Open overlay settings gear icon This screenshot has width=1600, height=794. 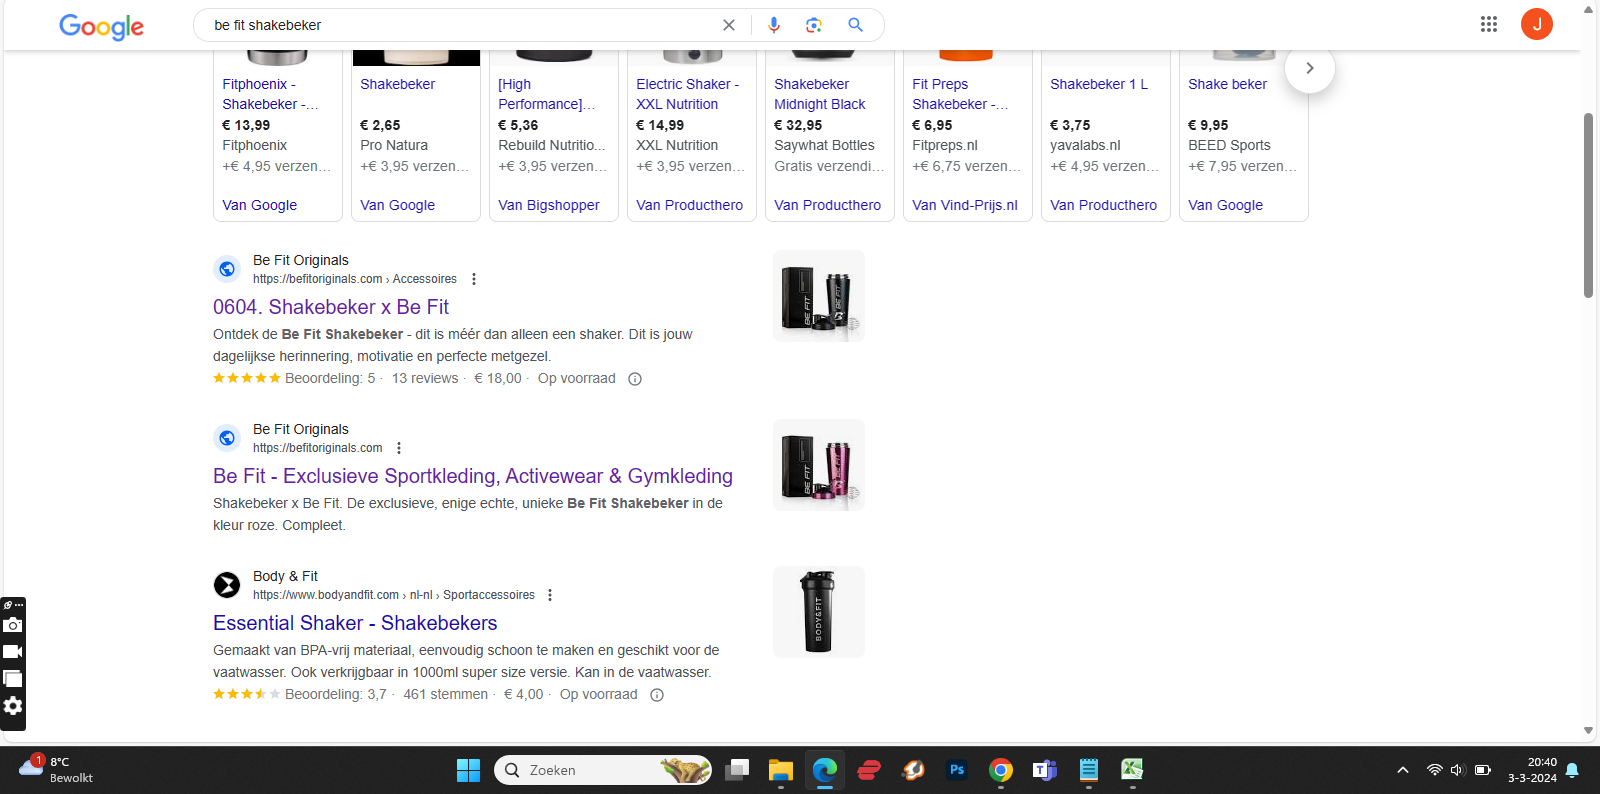pyautogui.click(x=13, y=706)
